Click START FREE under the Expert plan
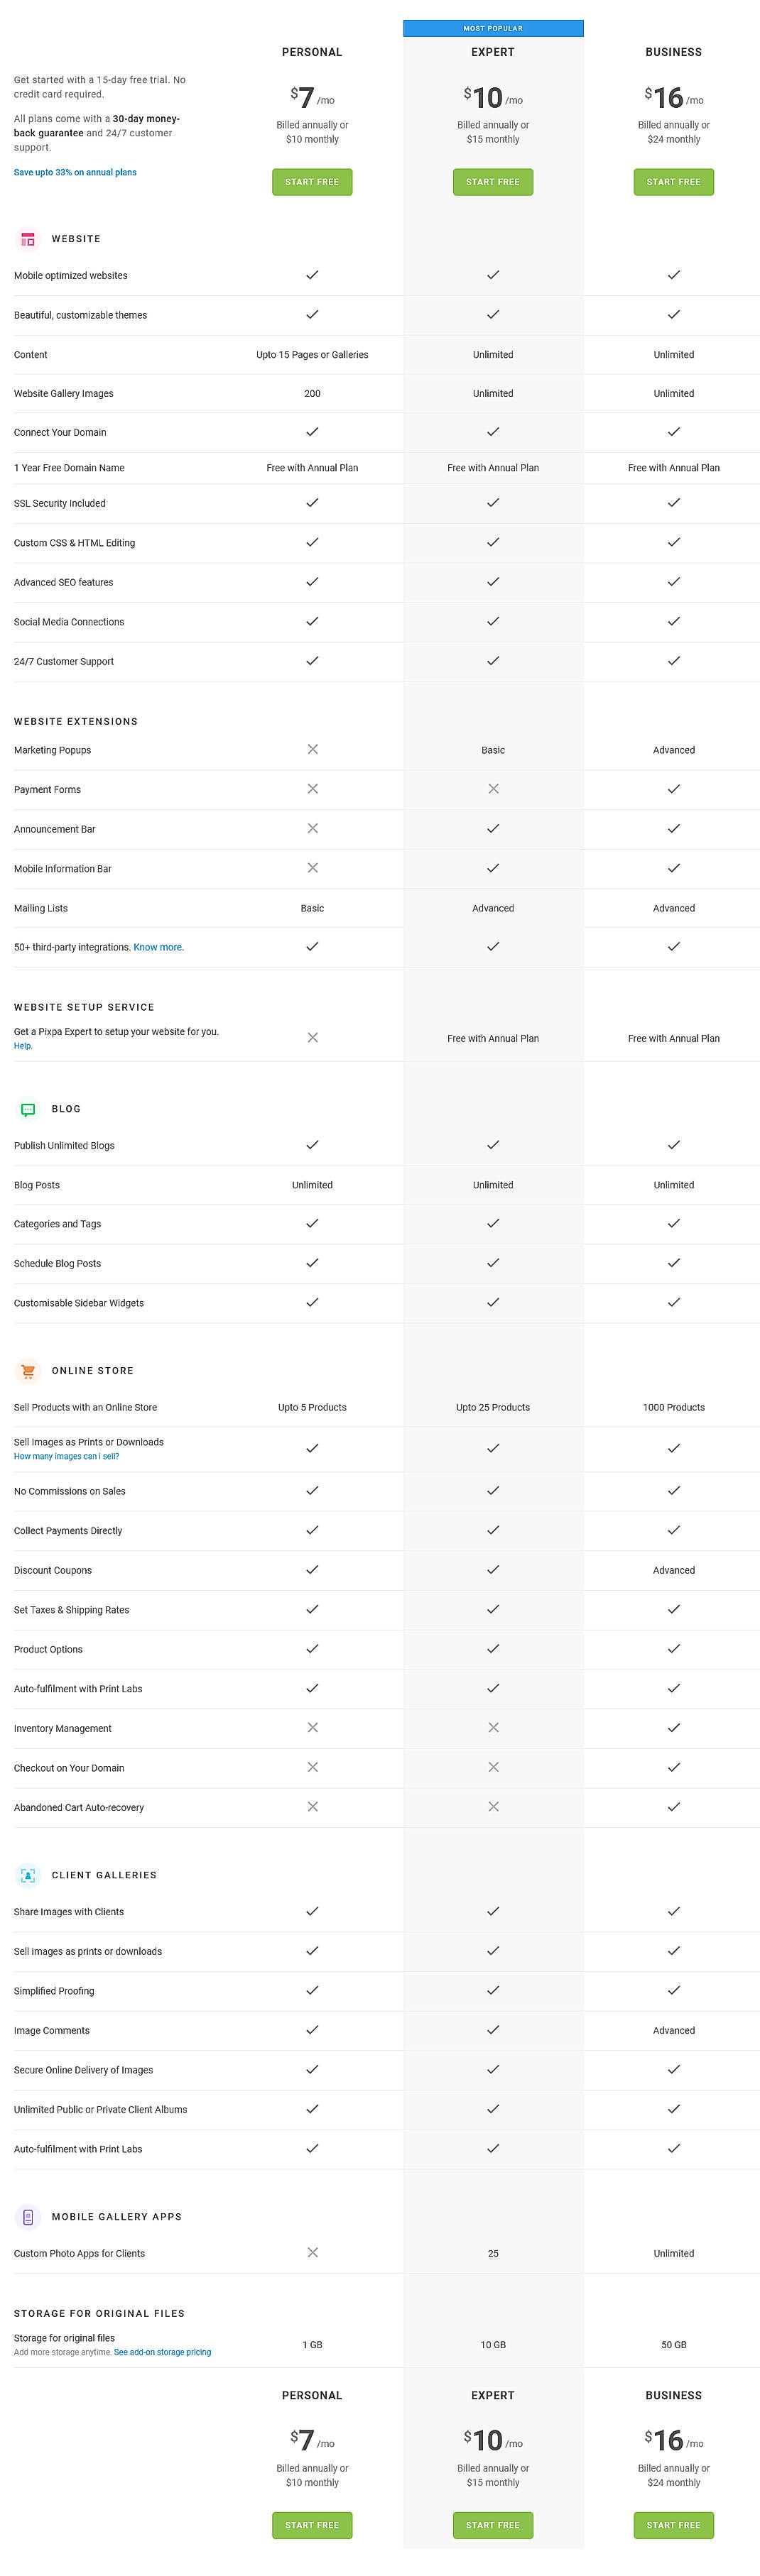Image resolution: width=760 pixels, height=2576 pixels. click(492, 182)
